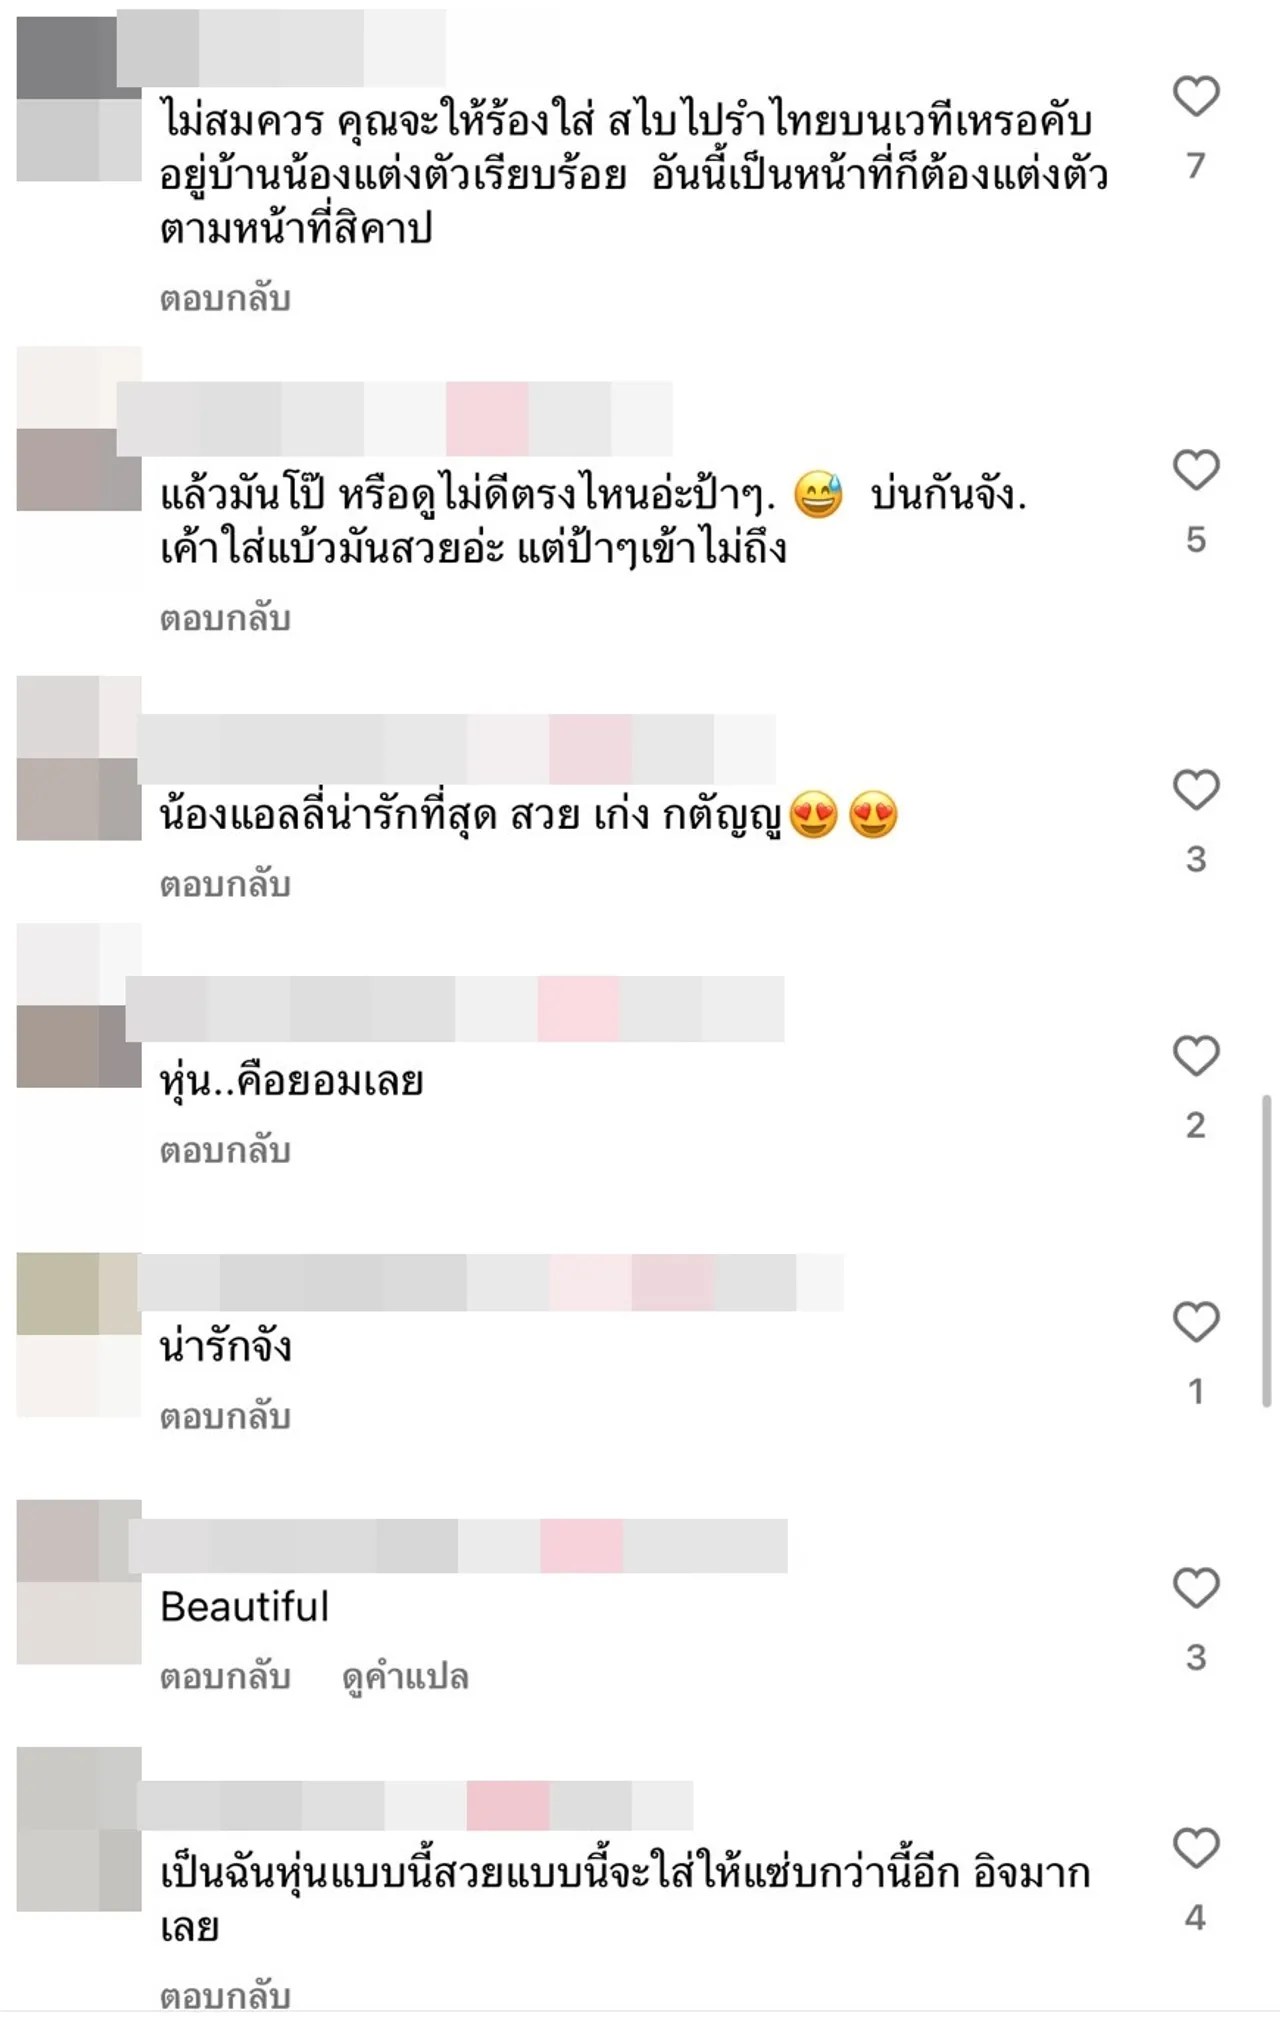
Task: Like the comment with 7 likes
Action: pyautogui.click(x=1196, y=97)
